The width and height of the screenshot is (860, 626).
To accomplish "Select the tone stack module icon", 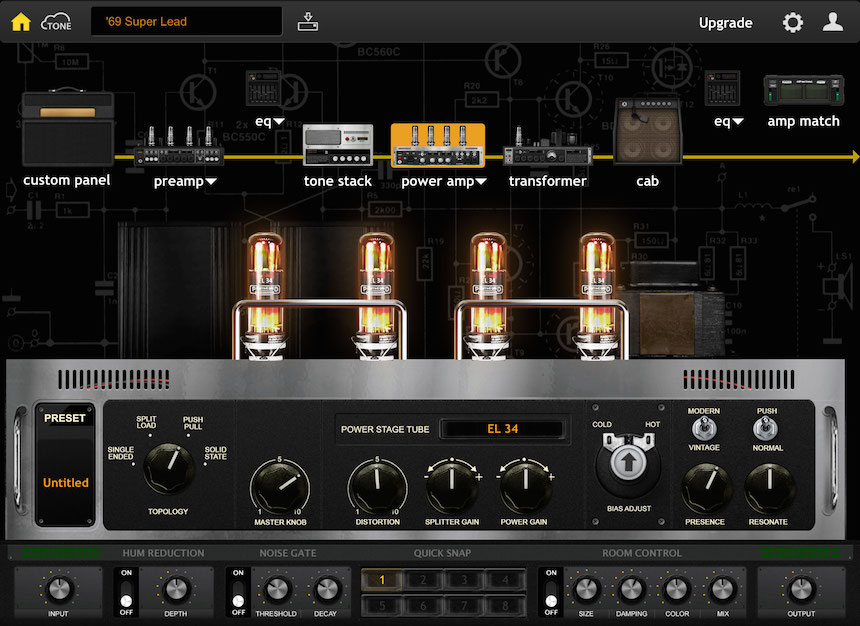I will (x=338, y=145).
